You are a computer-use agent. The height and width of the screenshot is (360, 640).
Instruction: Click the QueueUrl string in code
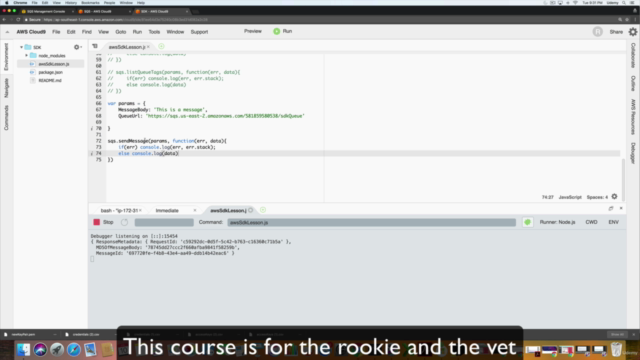coord(225,116)
